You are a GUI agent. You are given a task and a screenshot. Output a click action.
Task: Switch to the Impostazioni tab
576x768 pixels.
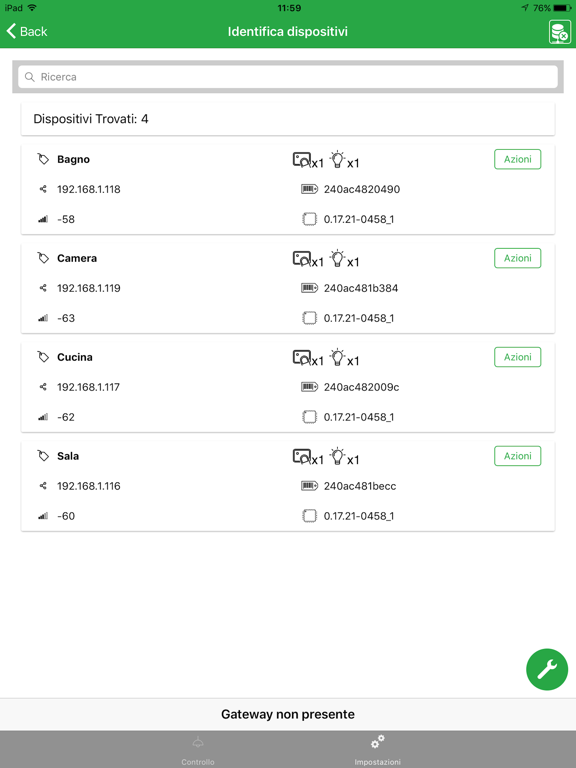coord(378,750)
